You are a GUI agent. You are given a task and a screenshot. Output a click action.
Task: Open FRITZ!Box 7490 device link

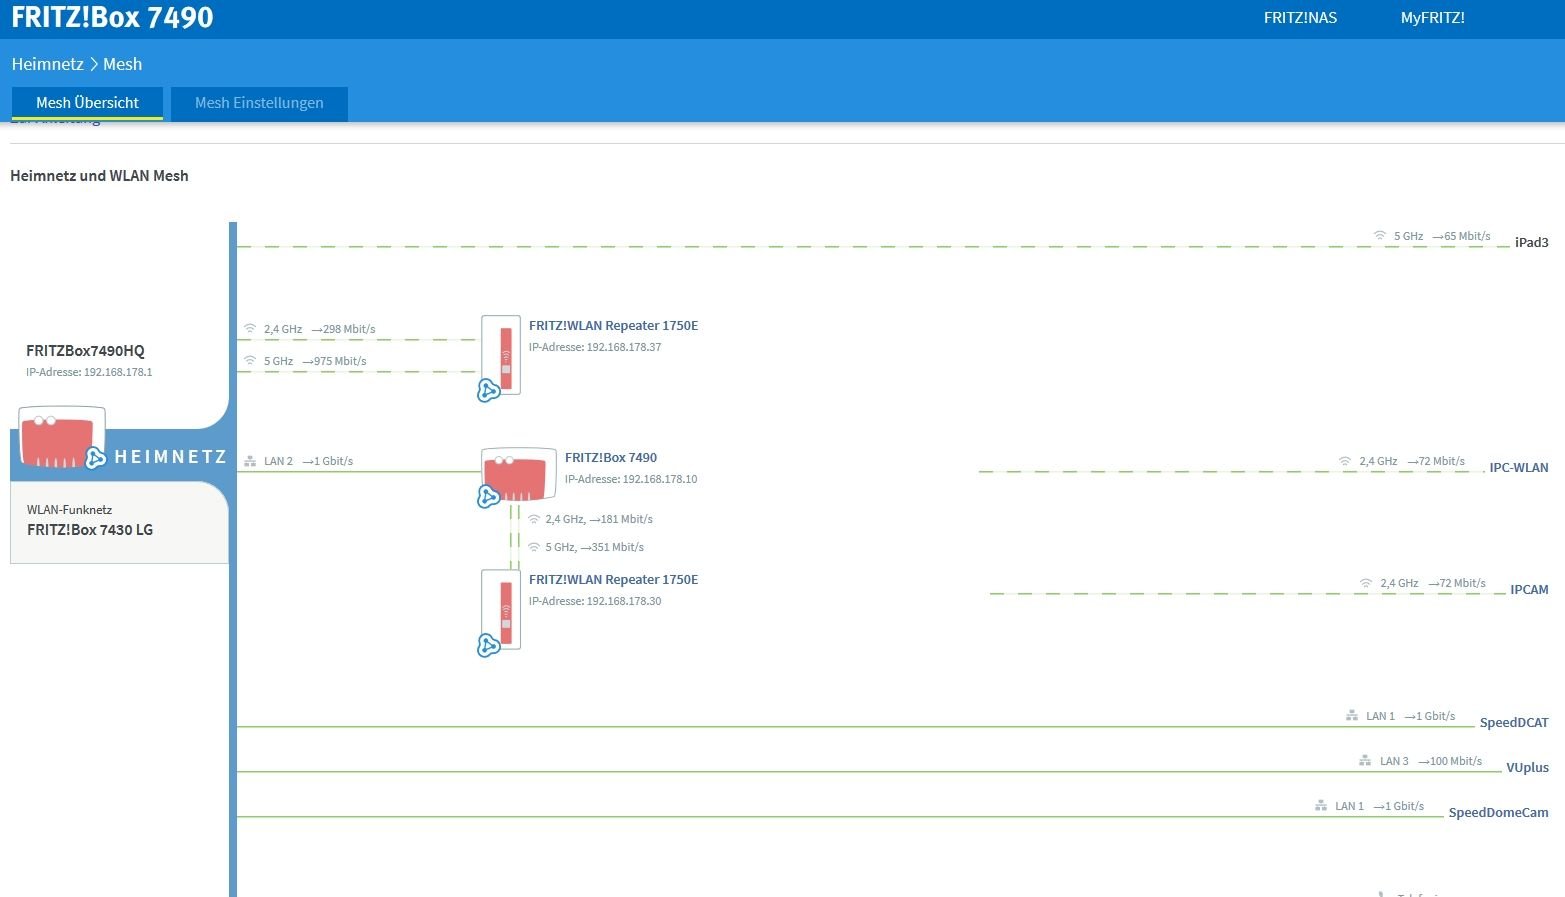(x=611, y=458)
